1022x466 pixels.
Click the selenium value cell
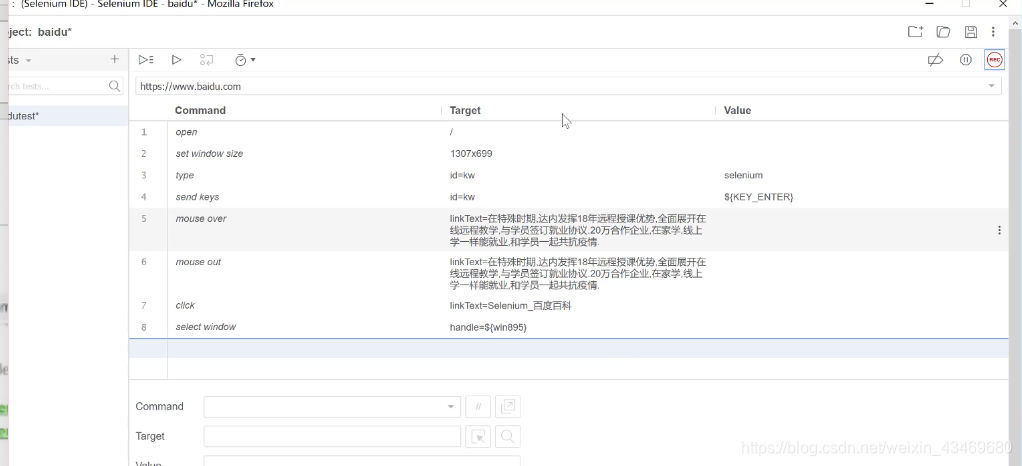(x=743, y=175)
